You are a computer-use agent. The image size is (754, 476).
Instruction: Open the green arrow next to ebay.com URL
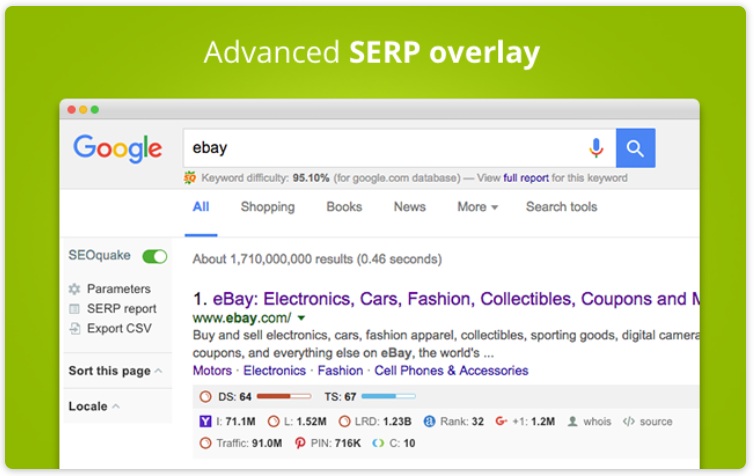(301, 318)
